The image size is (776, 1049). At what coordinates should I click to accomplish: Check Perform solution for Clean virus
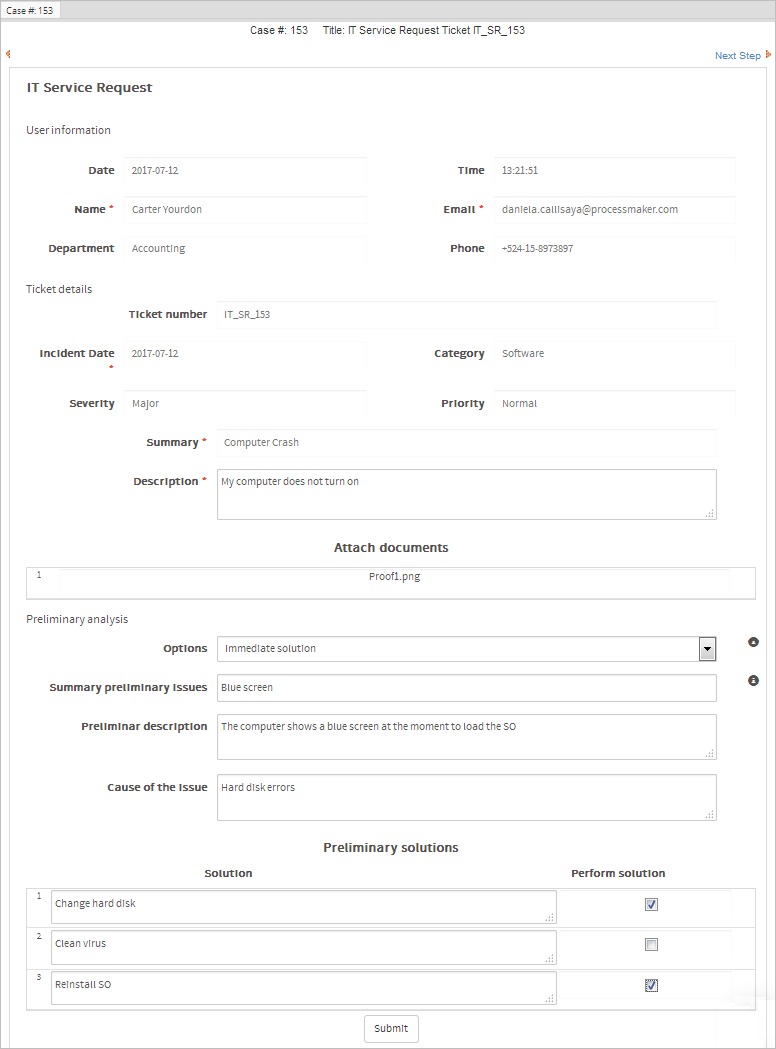pyautogui.click(x=651, y=945)
